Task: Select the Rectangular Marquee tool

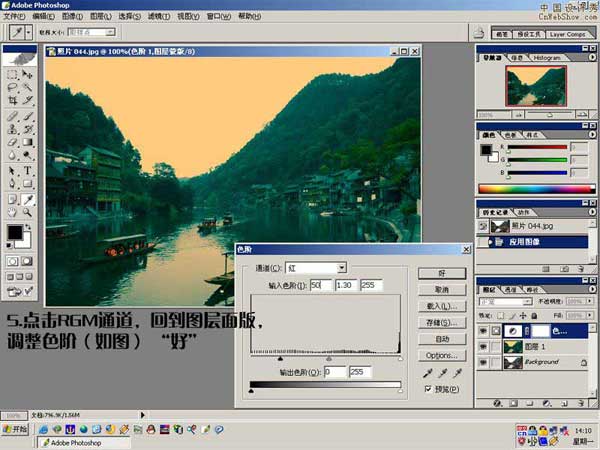Action: pos(12,74)
